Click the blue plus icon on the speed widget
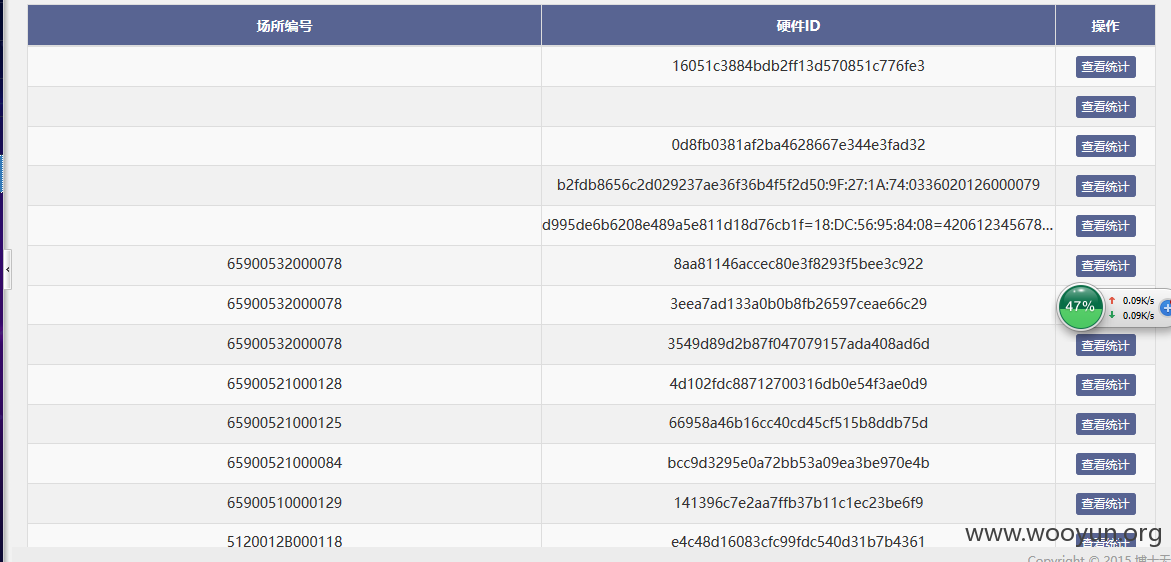This screenshot has width=1171, height=562. 1165,307
